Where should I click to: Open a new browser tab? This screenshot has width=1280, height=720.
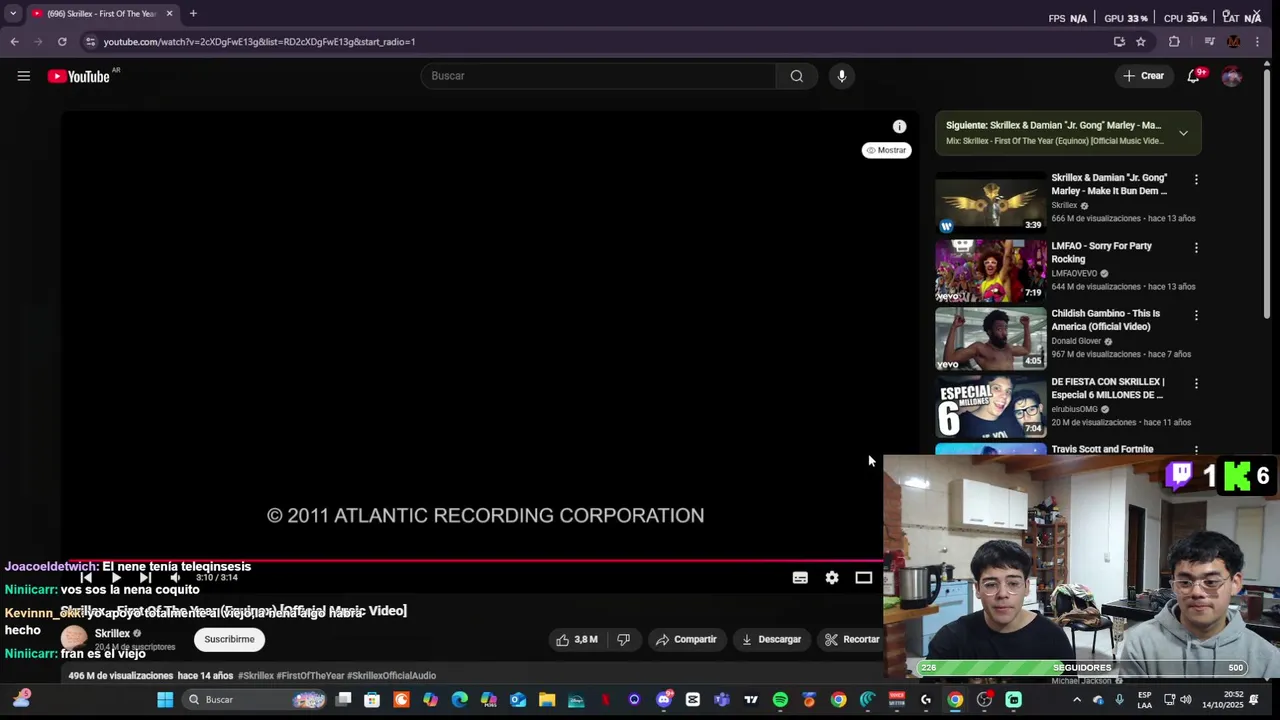pyautogui.click(x=193, y=14)
